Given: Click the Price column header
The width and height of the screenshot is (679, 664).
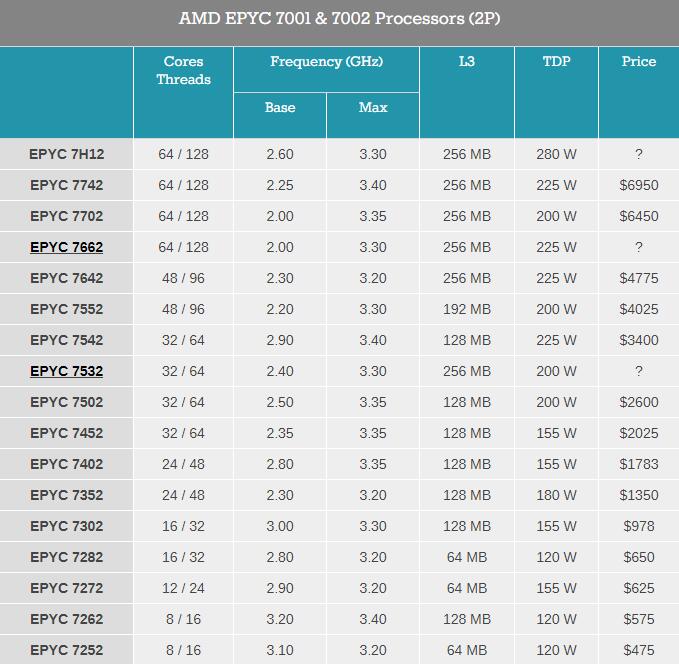Looking at the screenshot, I should click(x=639, y=62).
